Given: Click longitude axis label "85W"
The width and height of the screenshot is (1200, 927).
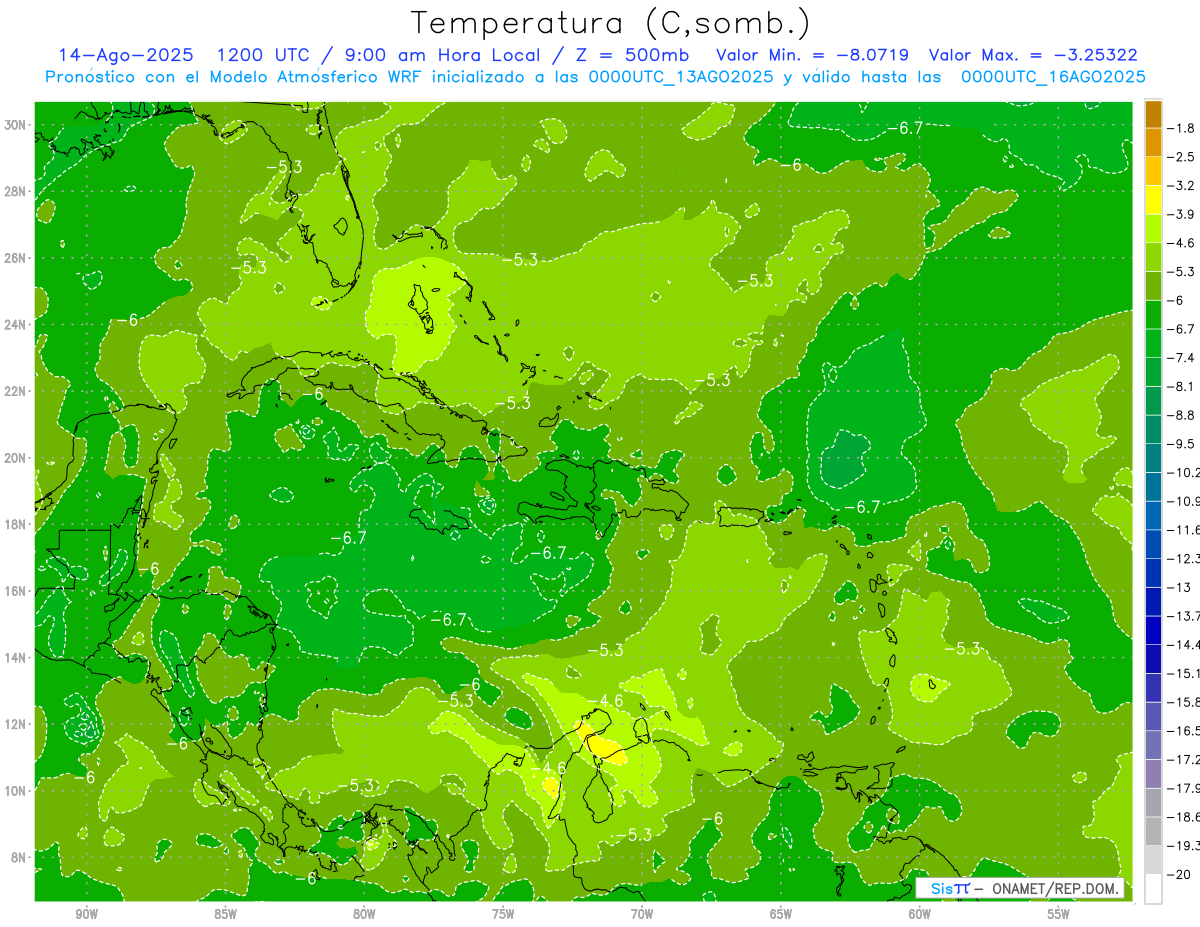Looking at the screenshot, I should click(x=226, y=914).
